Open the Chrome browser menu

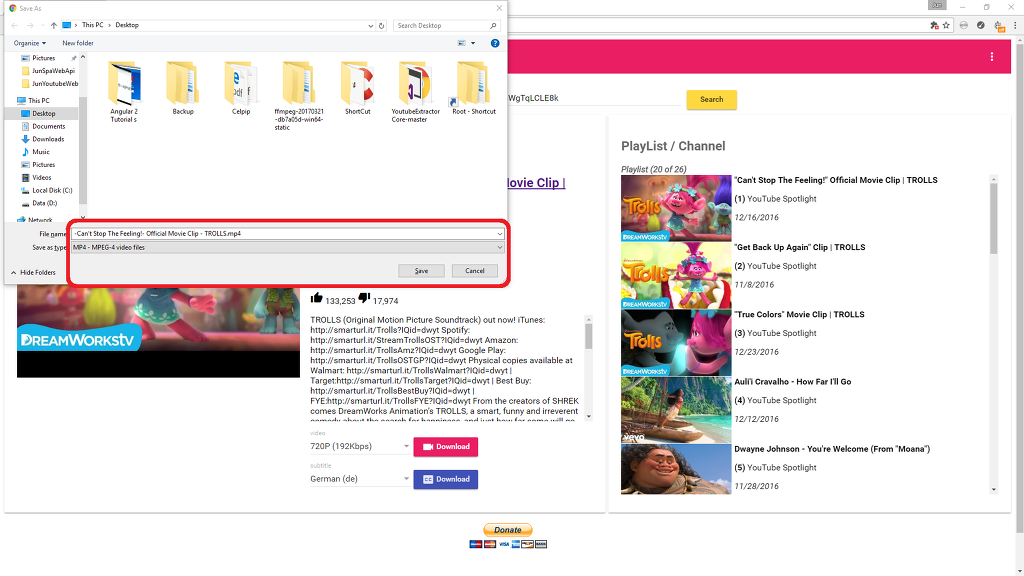coord(1016,25)
